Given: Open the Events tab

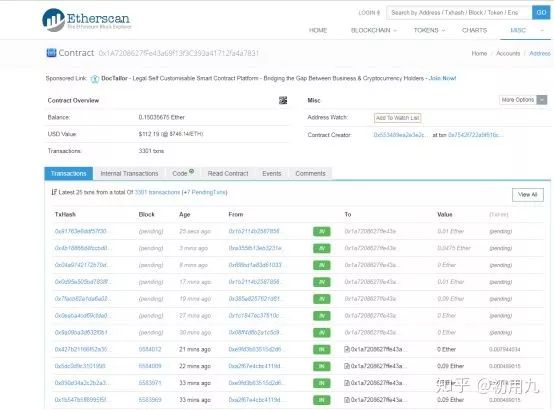Looking at the screenshot, I should coord(271,174).
